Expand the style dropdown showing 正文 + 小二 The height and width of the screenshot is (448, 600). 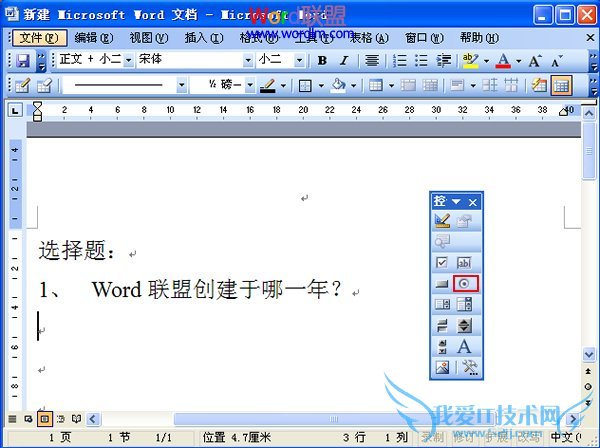[x=129, y=61]
